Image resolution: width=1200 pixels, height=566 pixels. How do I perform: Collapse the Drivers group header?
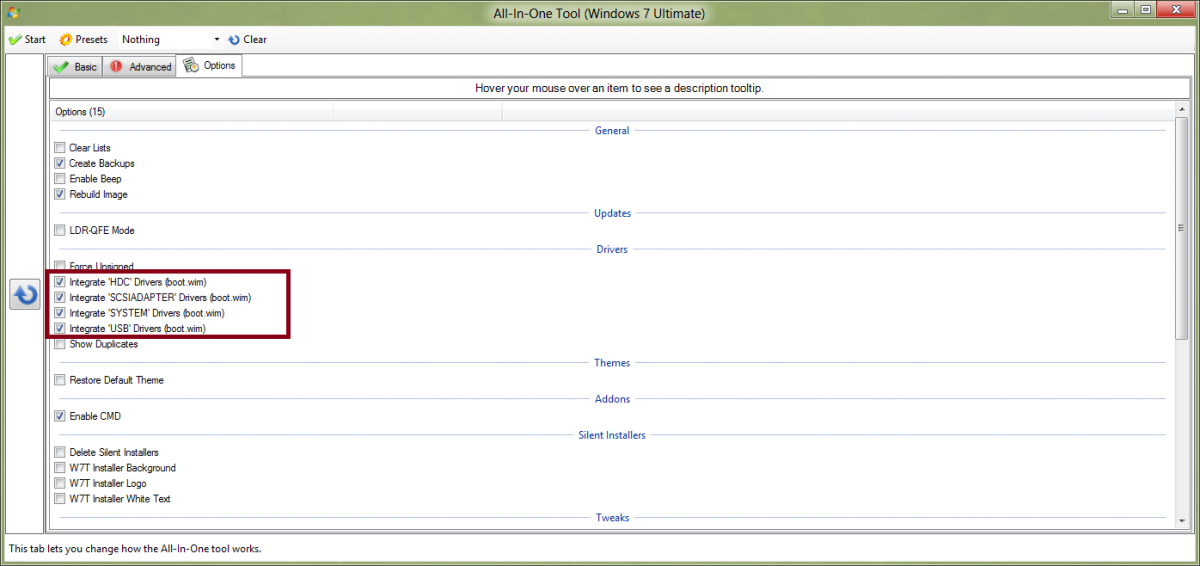[612, 249]
